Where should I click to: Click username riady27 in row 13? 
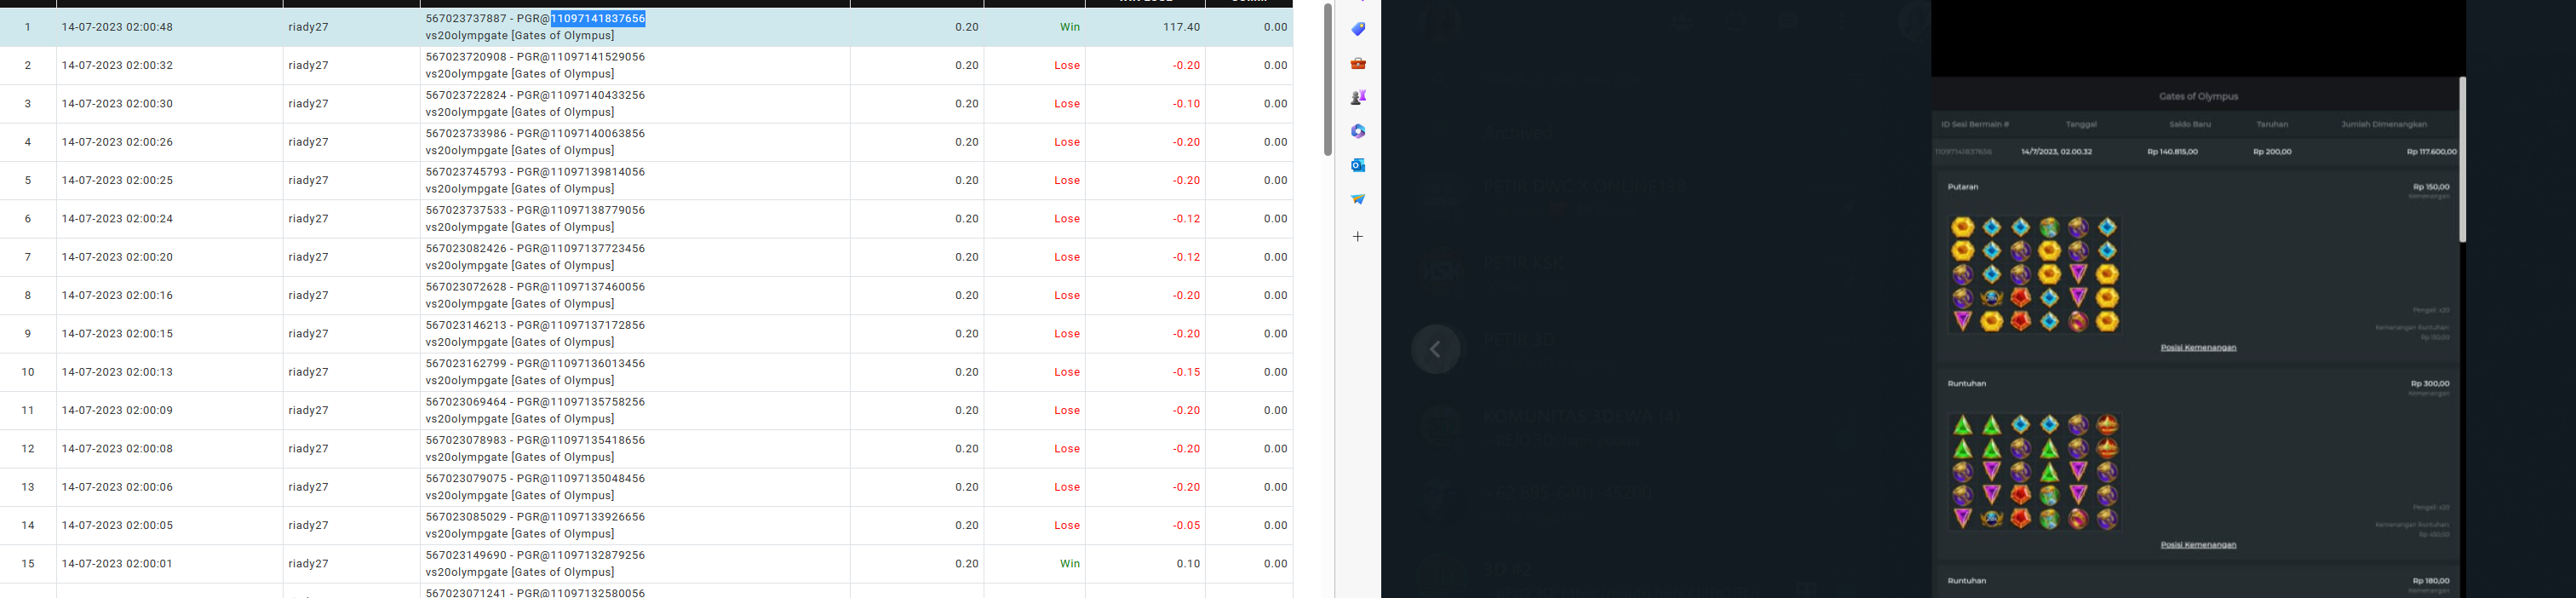(308, 487)
